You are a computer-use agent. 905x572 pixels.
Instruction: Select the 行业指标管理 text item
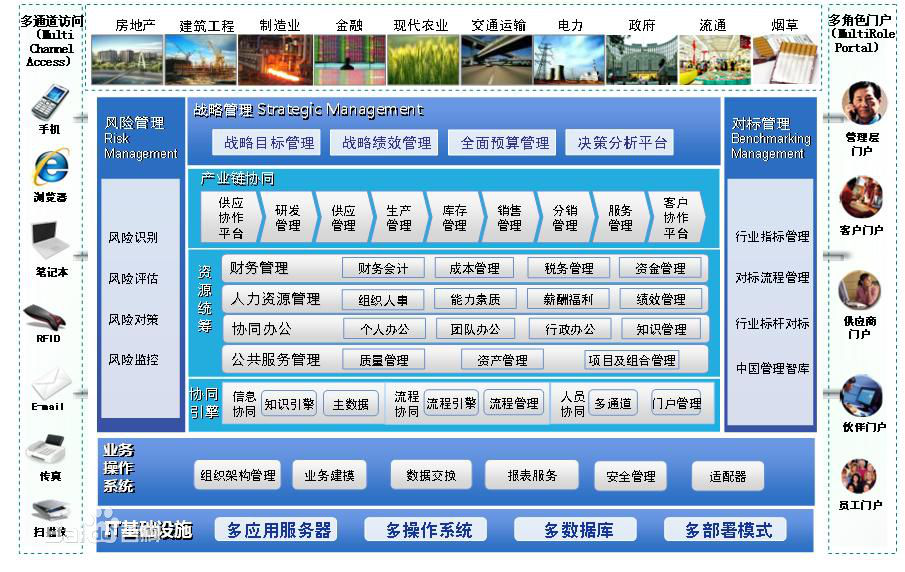(x=772, y=236)
